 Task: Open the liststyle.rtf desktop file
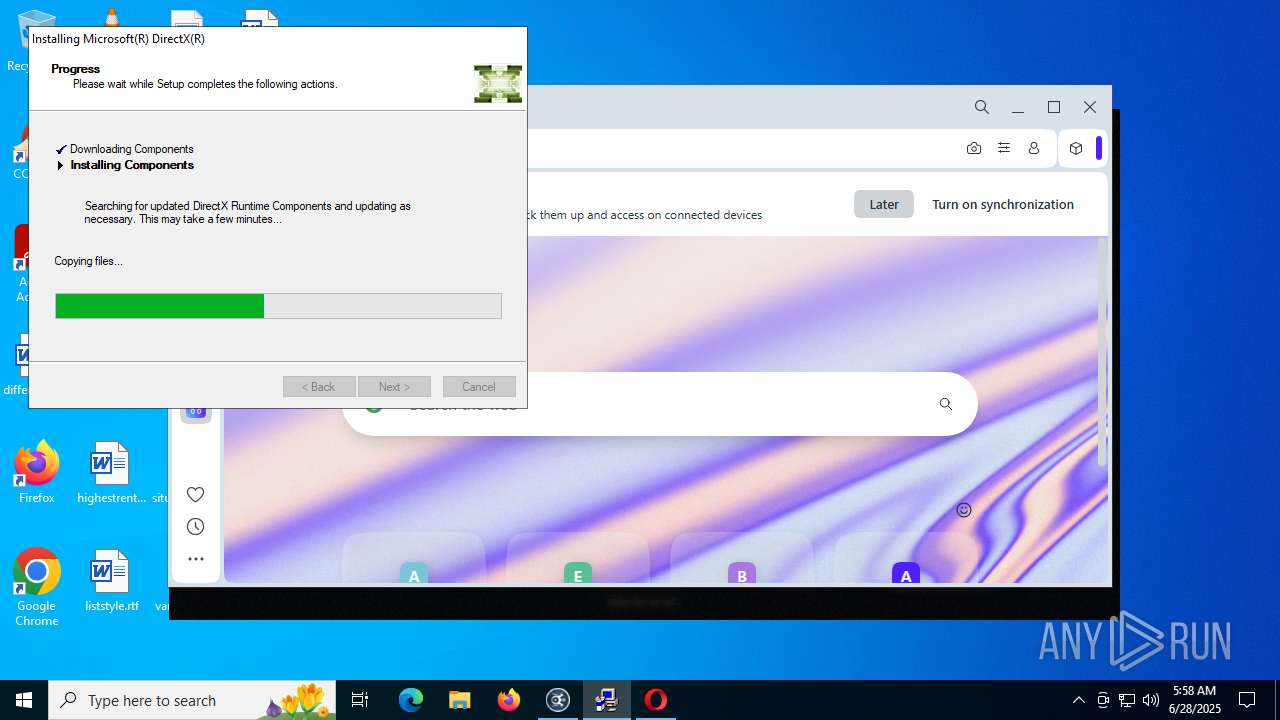pyautogui.click(x=111, y=581)
